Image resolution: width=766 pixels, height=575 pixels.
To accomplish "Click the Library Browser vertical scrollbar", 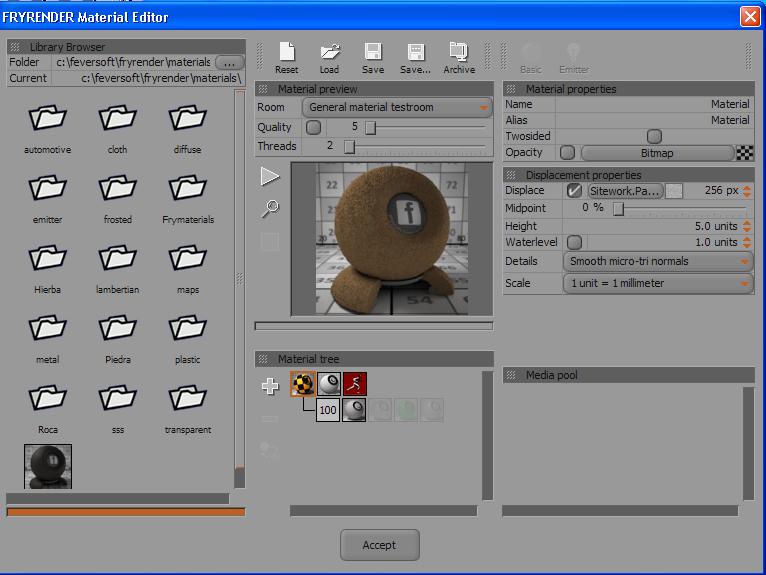I will (239, 288).
